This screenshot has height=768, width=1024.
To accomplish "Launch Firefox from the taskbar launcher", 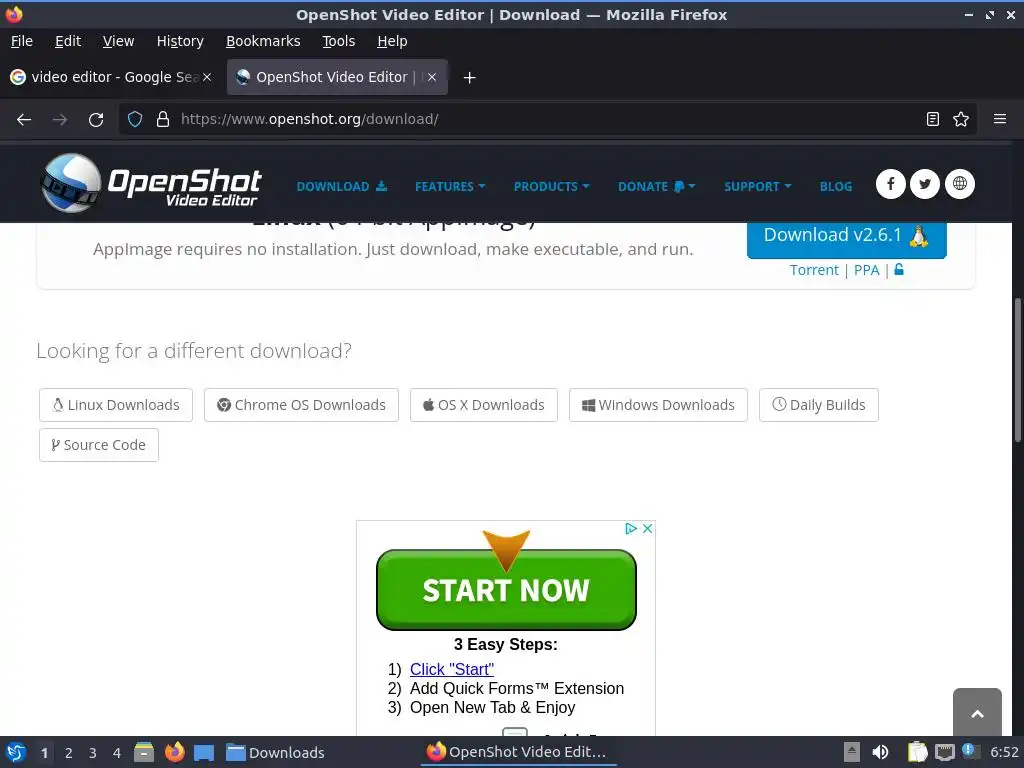I will (x=174, y=752).
